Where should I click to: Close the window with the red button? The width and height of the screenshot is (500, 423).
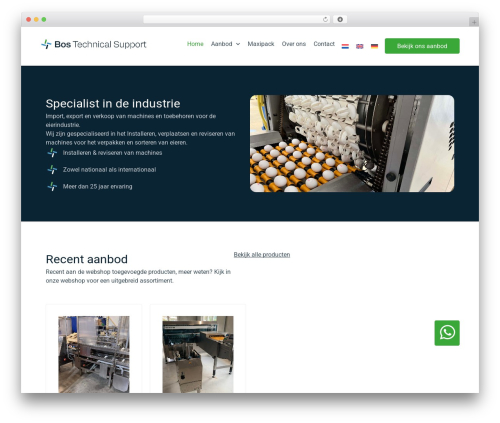(29, 20)
